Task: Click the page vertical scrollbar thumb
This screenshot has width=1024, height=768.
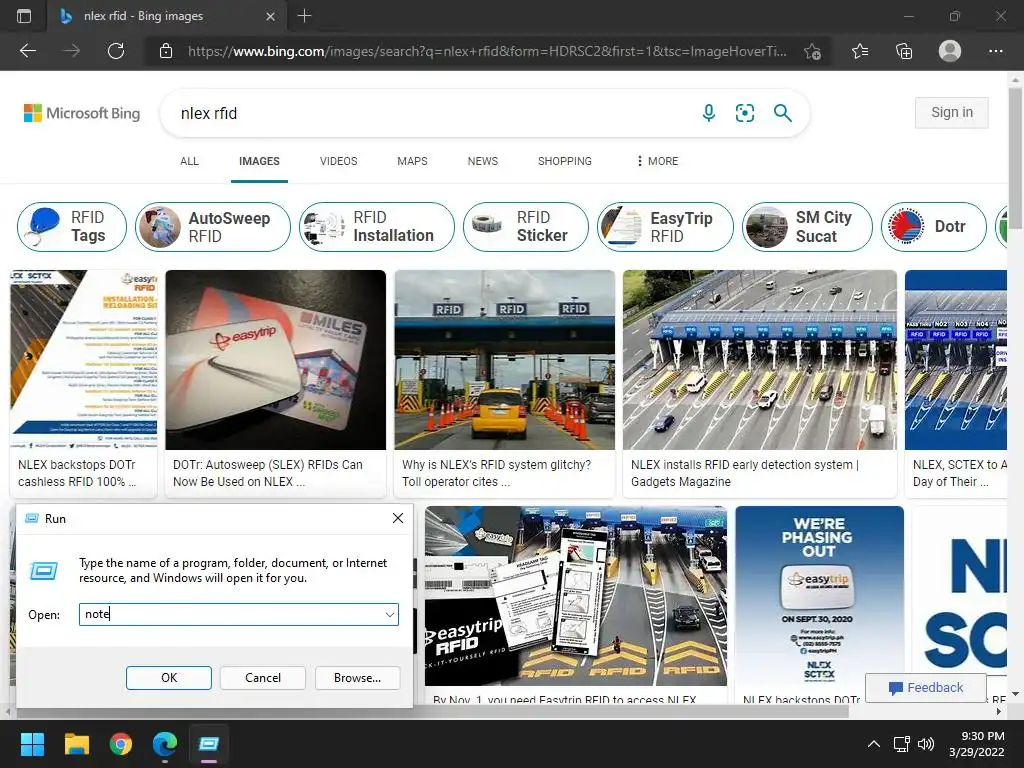Action: pyautogui.click(x=1015, y=159)
